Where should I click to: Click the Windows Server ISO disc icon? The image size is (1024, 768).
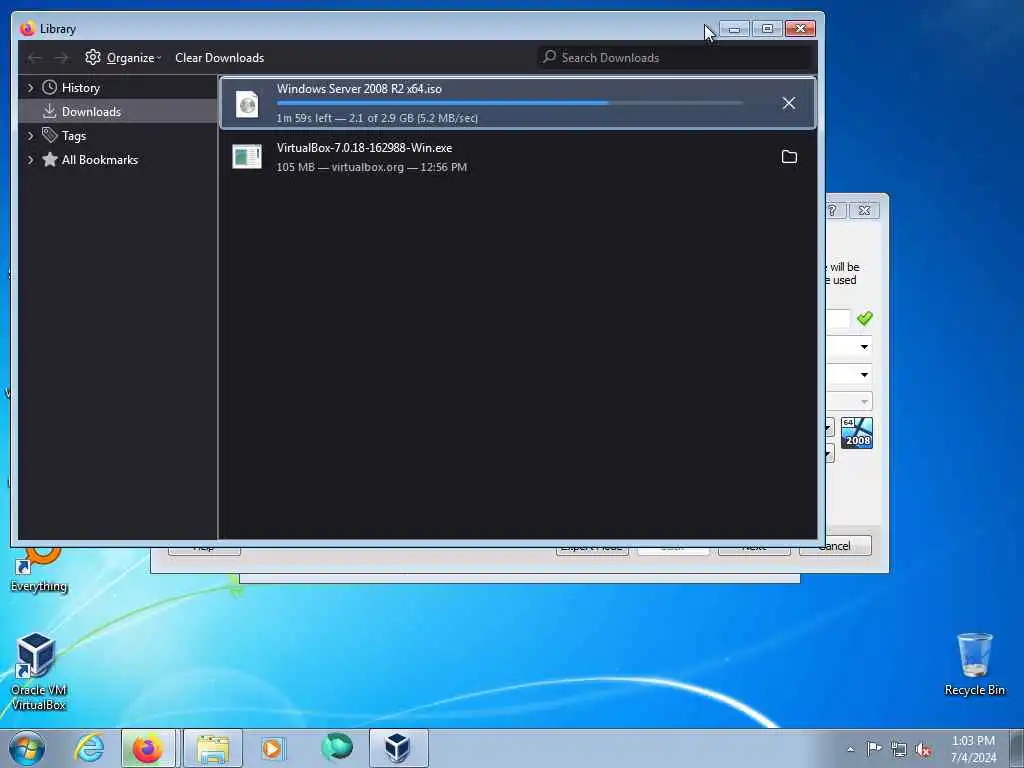click(248, 104)
